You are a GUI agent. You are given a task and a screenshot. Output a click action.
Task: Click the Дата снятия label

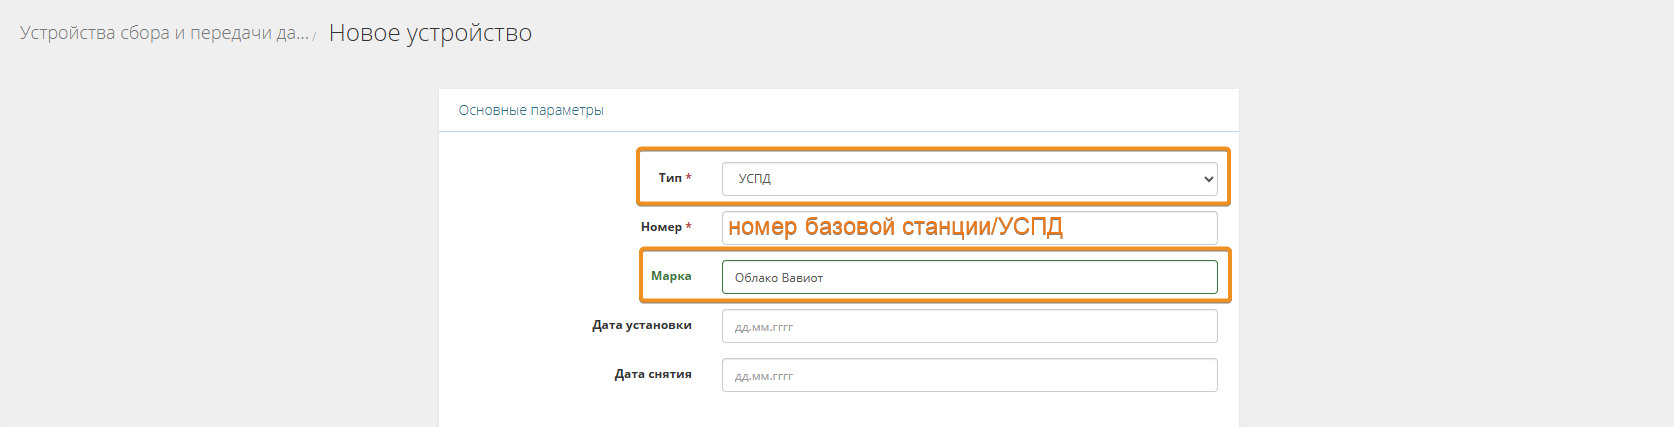pyautogui.click(x=652, y=374)
